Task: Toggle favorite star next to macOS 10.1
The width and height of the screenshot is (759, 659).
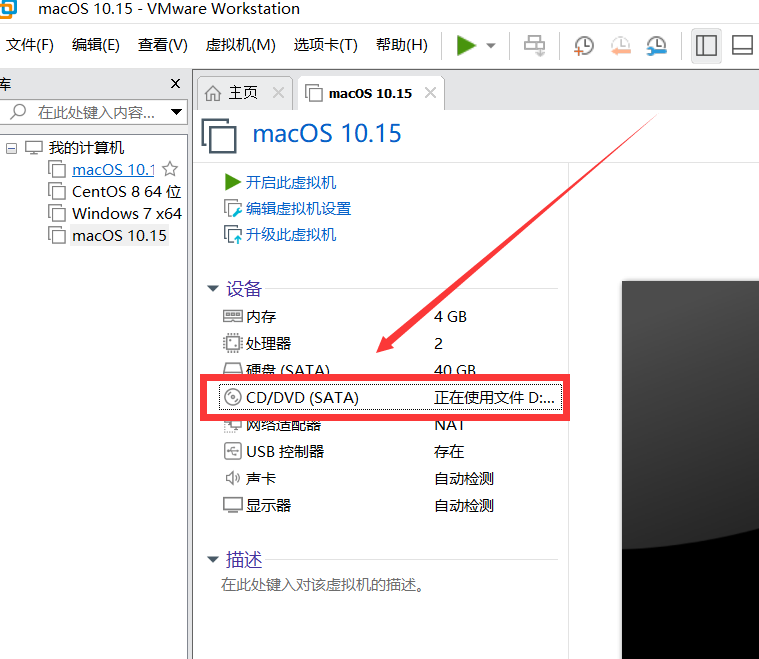Action: click(x=170, y=169)
